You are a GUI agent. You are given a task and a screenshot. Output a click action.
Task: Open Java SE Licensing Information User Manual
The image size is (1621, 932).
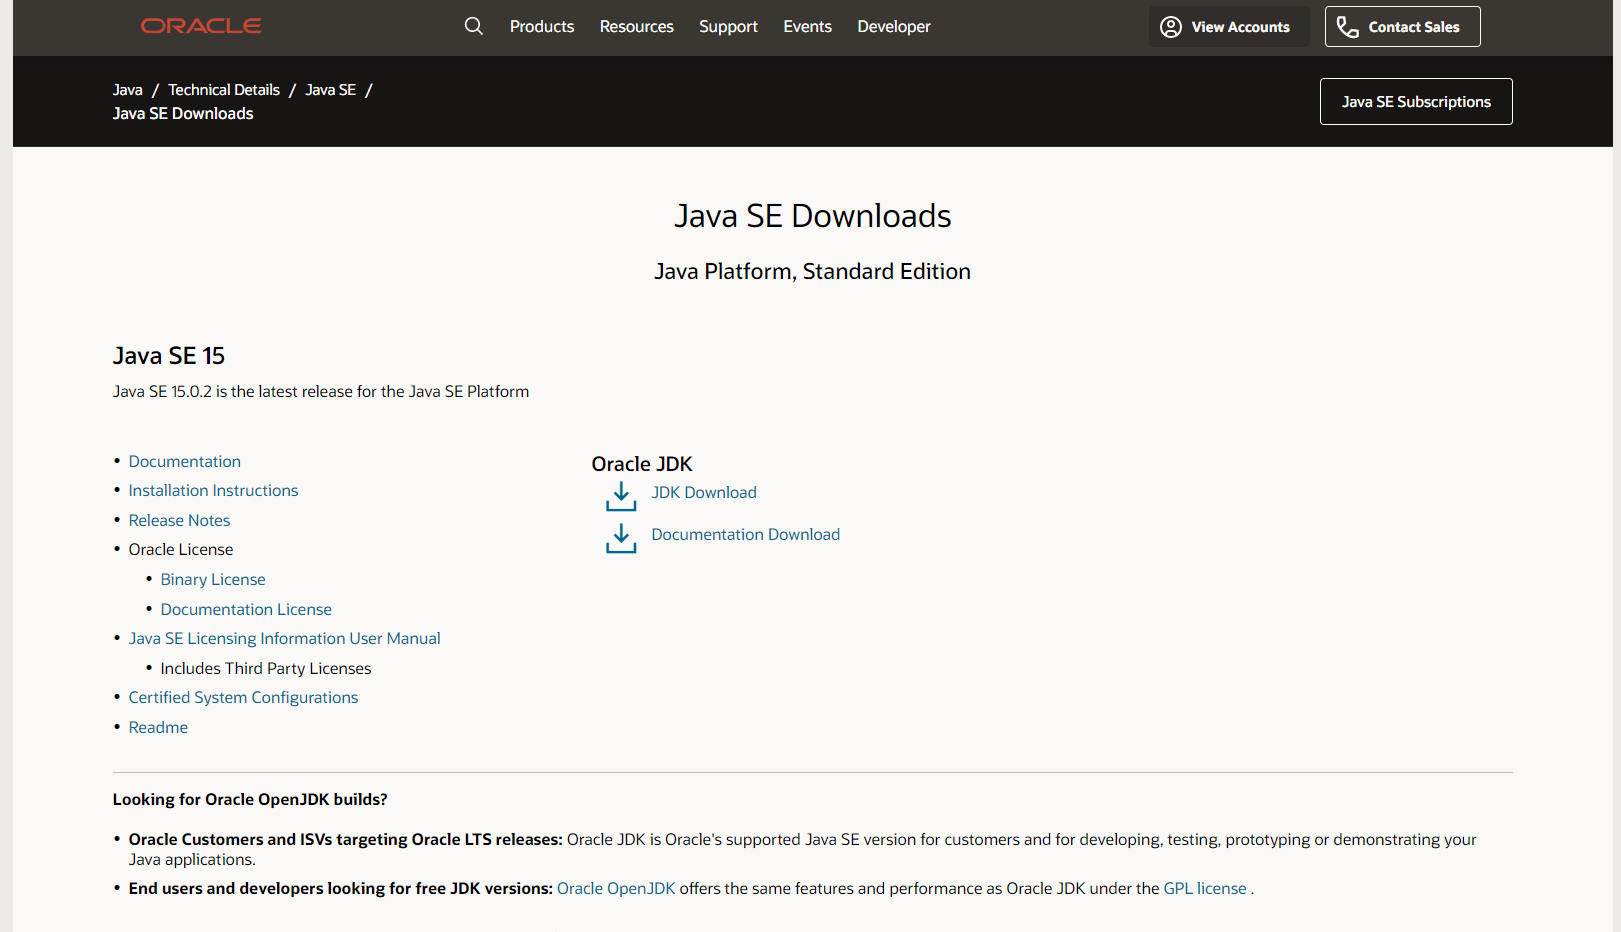coord(285,638)
